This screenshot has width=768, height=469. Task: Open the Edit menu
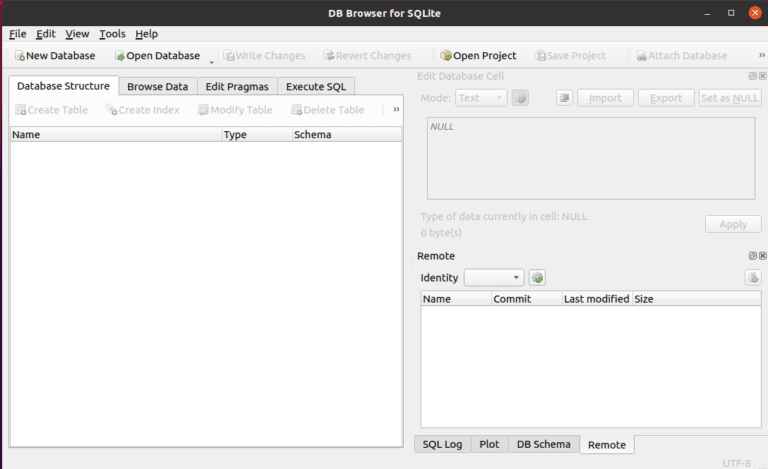(46, 34)
